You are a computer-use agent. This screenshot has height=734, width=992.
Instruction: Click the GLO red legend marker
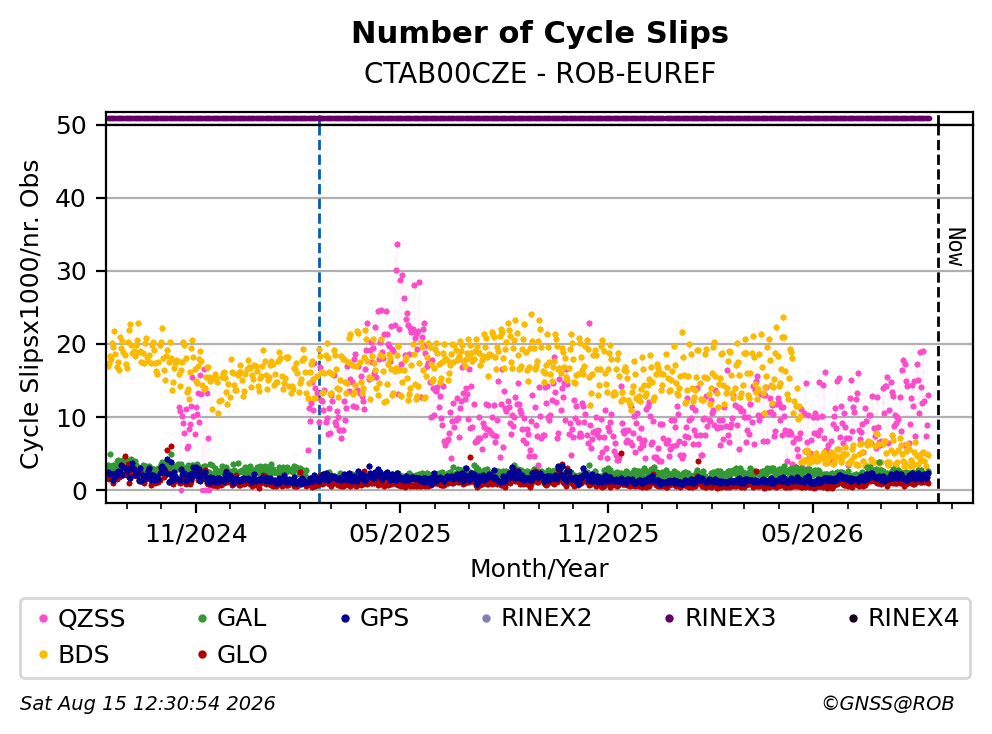[x=202, y=655]
